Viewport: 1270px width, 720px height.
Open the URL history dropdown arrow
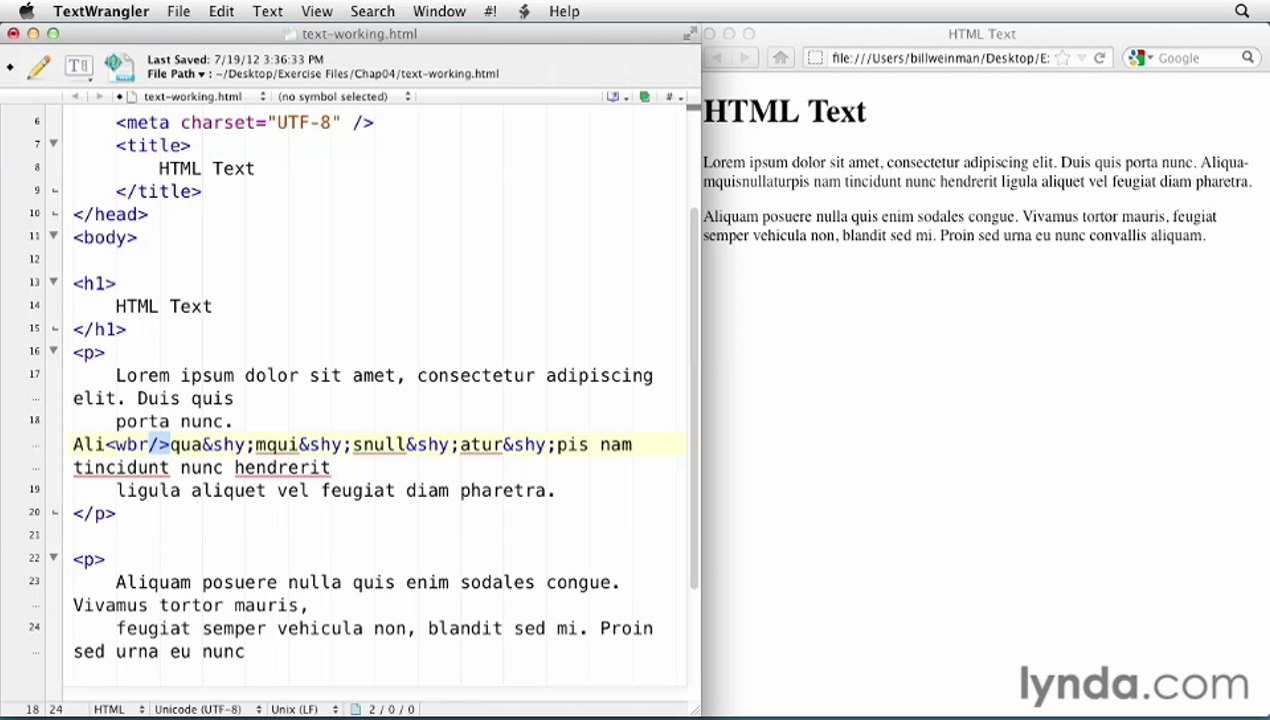(1081, 58)
